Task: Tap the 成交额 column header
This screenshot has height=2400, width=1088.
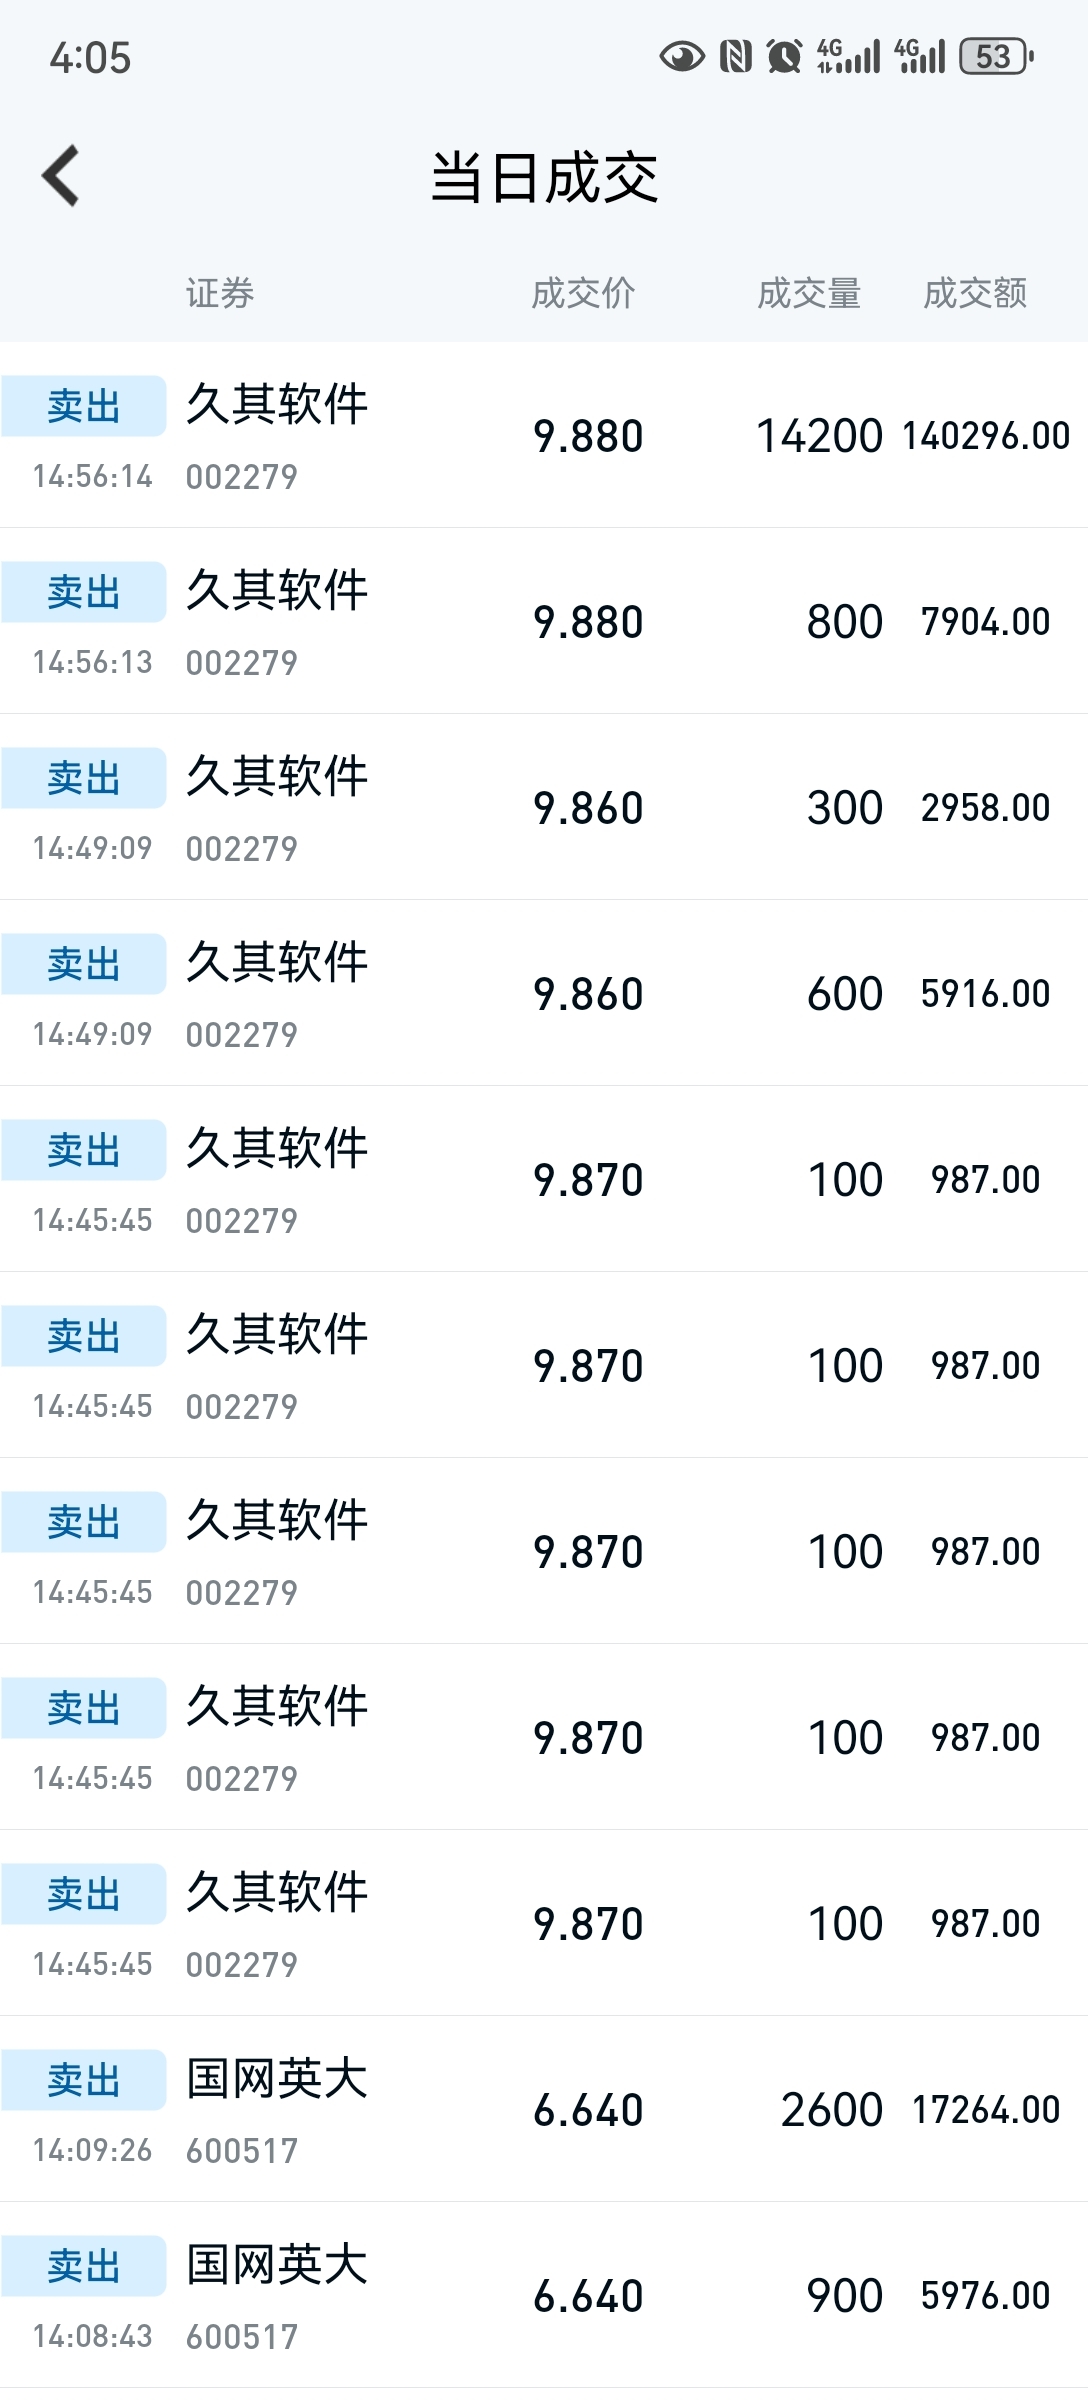Action: point(975,293)
